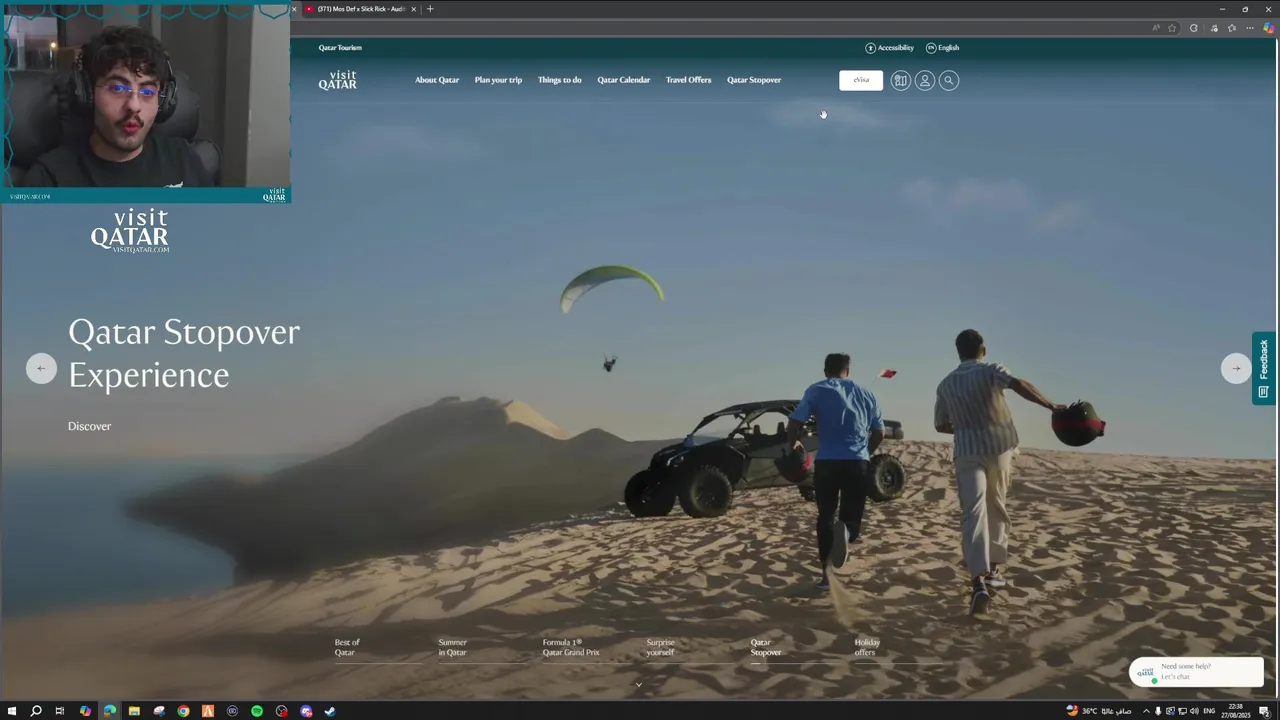1280x720 pixels.
Task: Select the Summer in Qatar slide
Action: coord(452,647)
